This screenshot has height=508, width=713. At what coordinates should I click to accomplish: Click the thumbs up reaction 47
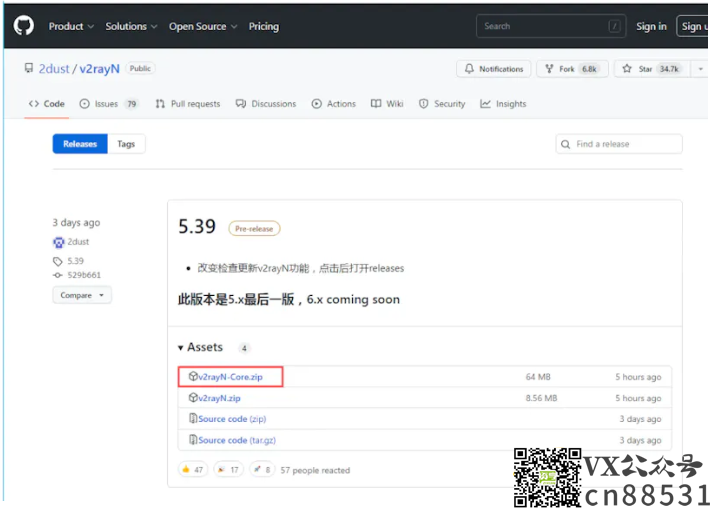point(193,469)
